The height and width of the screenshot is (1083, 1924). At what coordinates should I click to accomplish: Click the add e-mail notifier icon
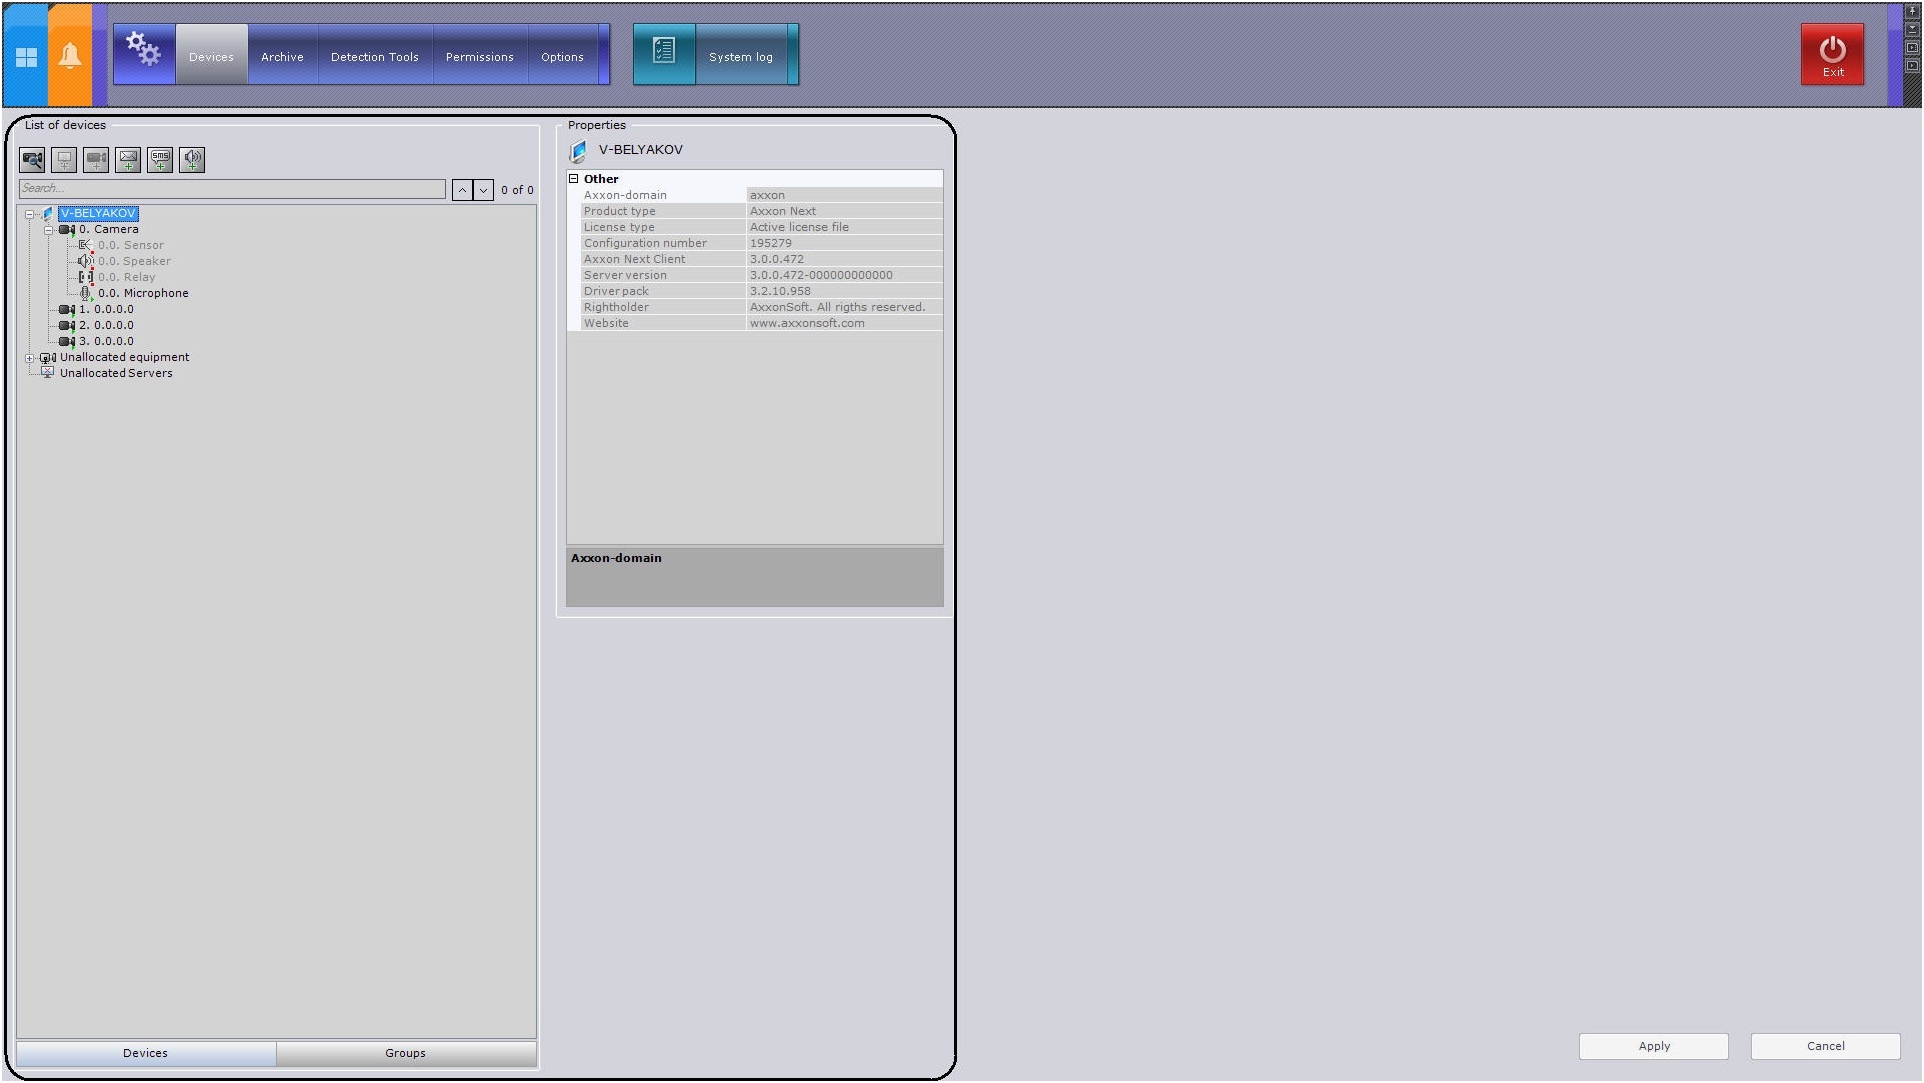click(x=128, y=160)
